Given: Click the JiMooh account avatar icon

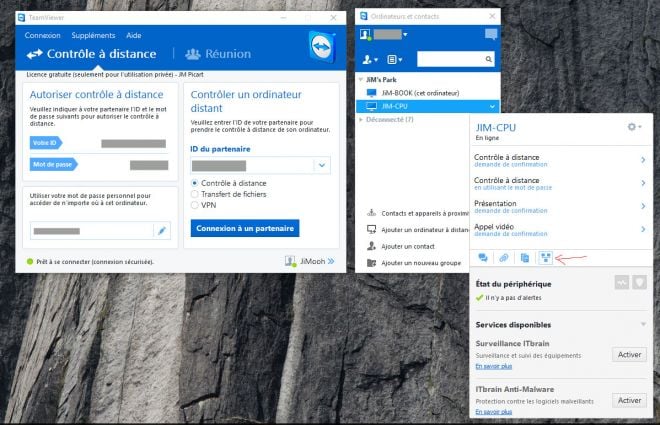Looking at the screenshot, I should click(290, 261).
